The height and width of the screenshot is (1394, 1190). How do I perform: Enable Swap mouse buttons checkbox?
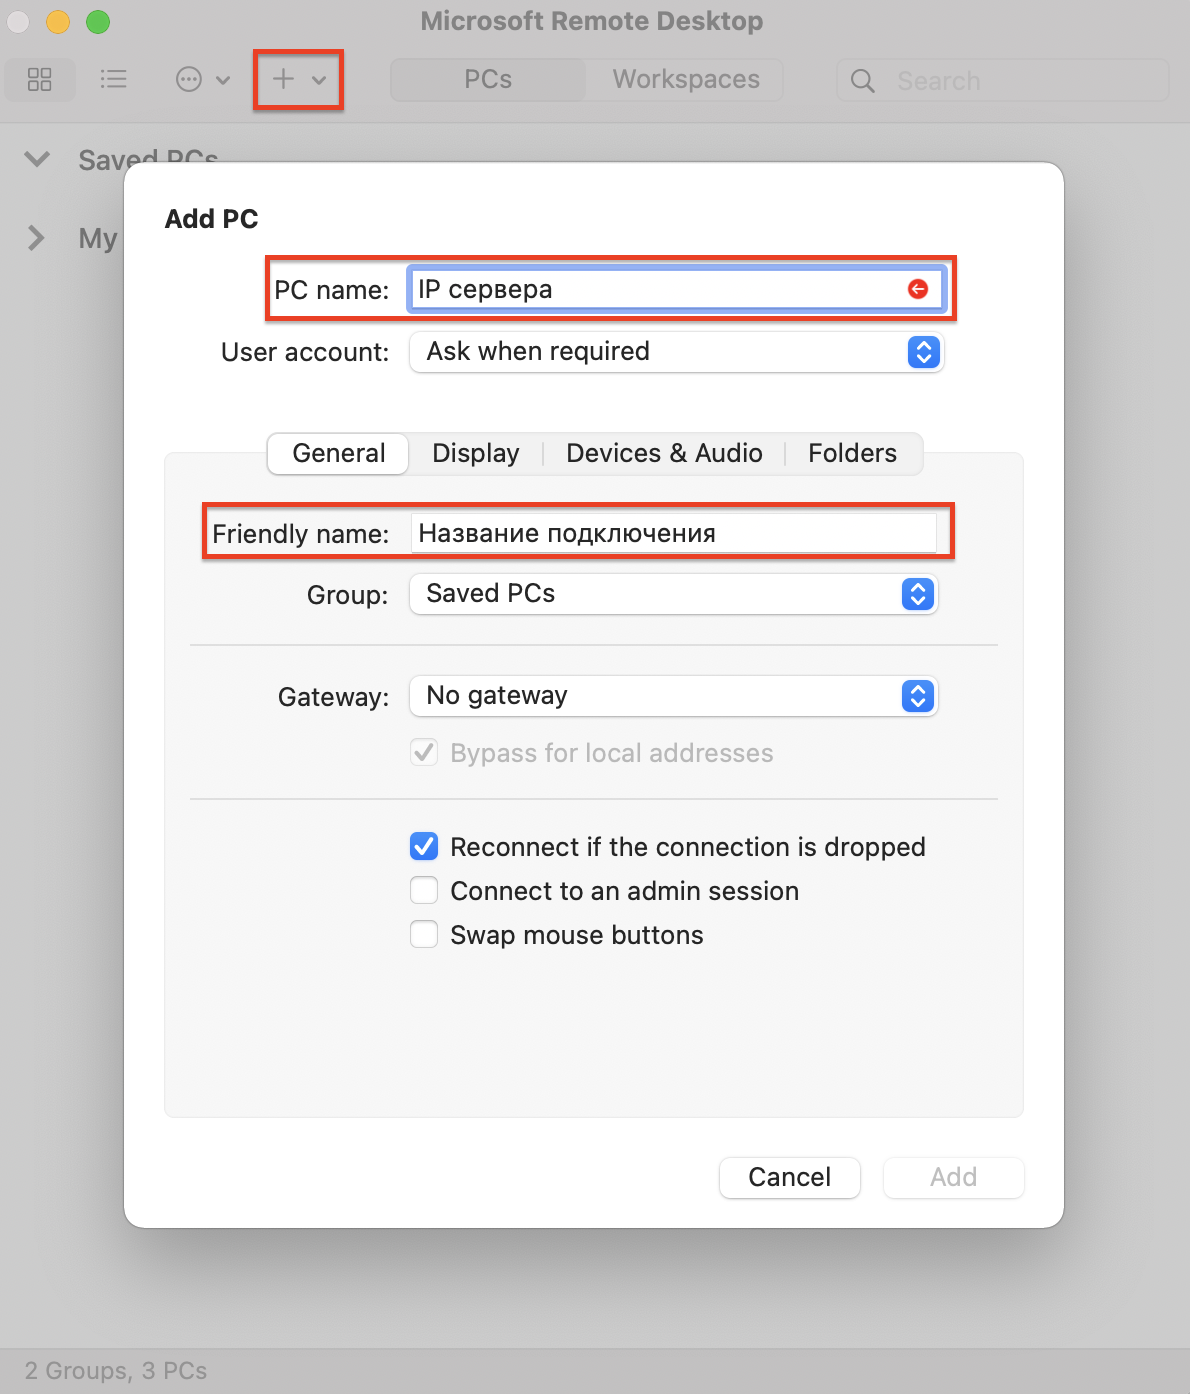[424, 934]
